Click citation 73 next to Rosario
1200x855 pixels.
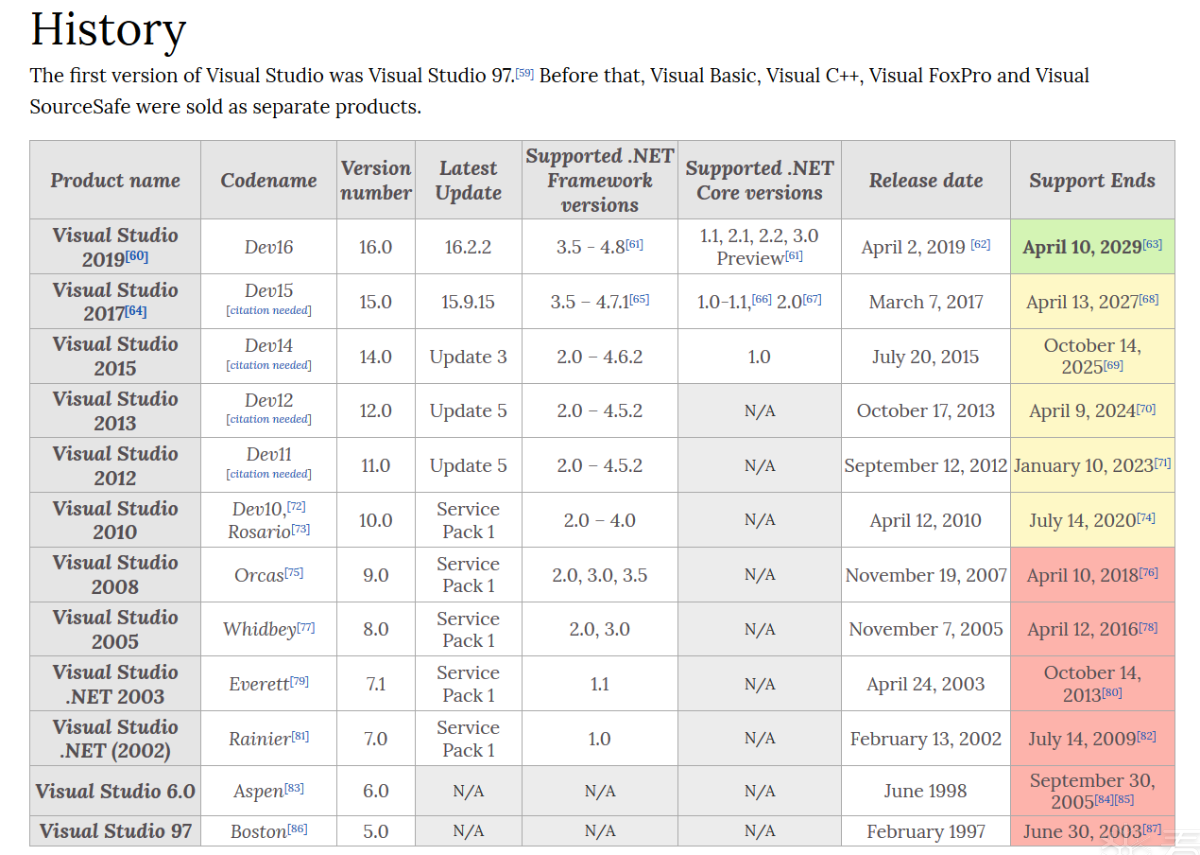tap(301, 529)
